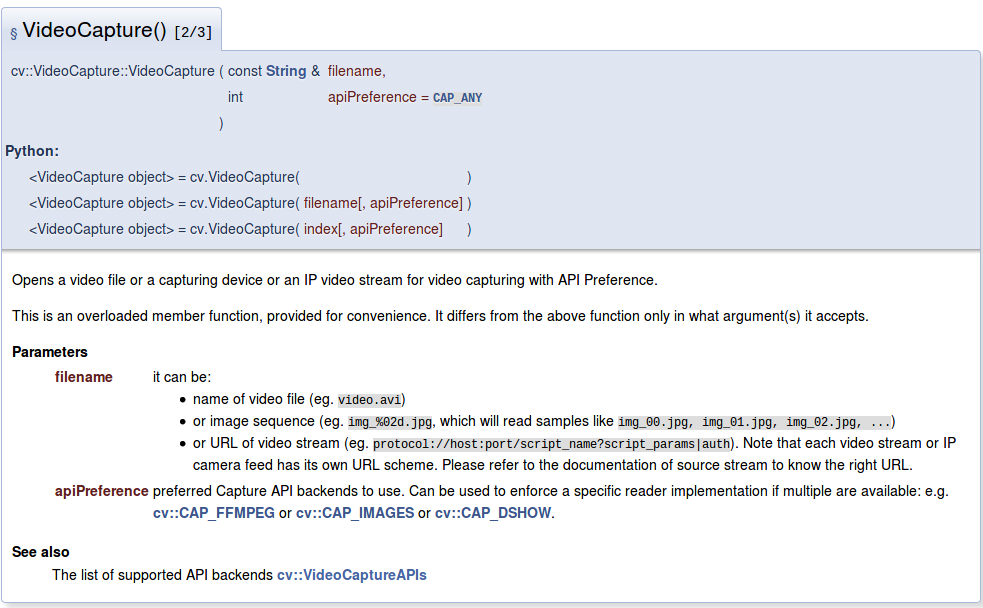Select the apiPreference parameter name under Parameters
983x608 pixels.
(x=102, y=491)
